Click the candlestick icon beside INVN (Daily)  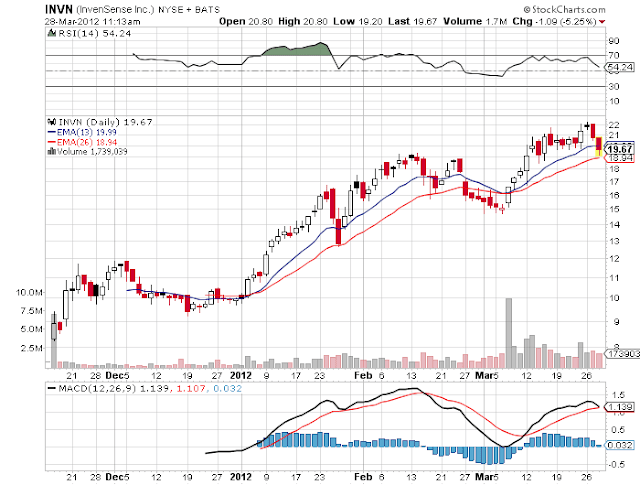coord(52,122)
